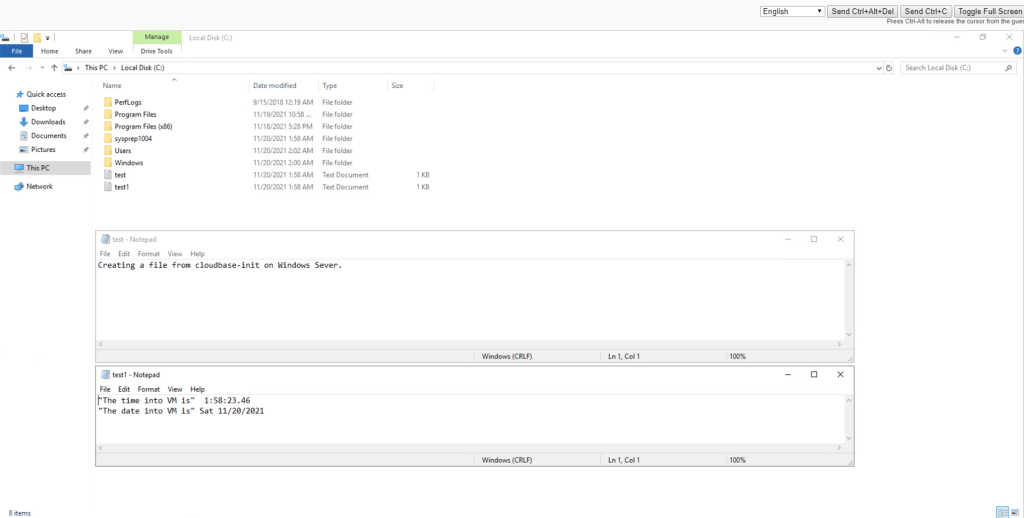Open the View menu in test1 Notepad
Screen dimensions: 1024x518
[175, 389]
